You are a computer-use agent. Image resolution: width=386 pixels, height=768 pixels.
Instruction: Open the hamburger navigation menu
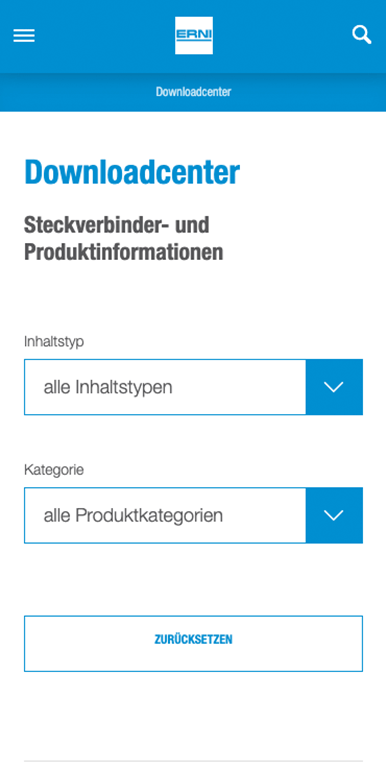tap(24, 35)
